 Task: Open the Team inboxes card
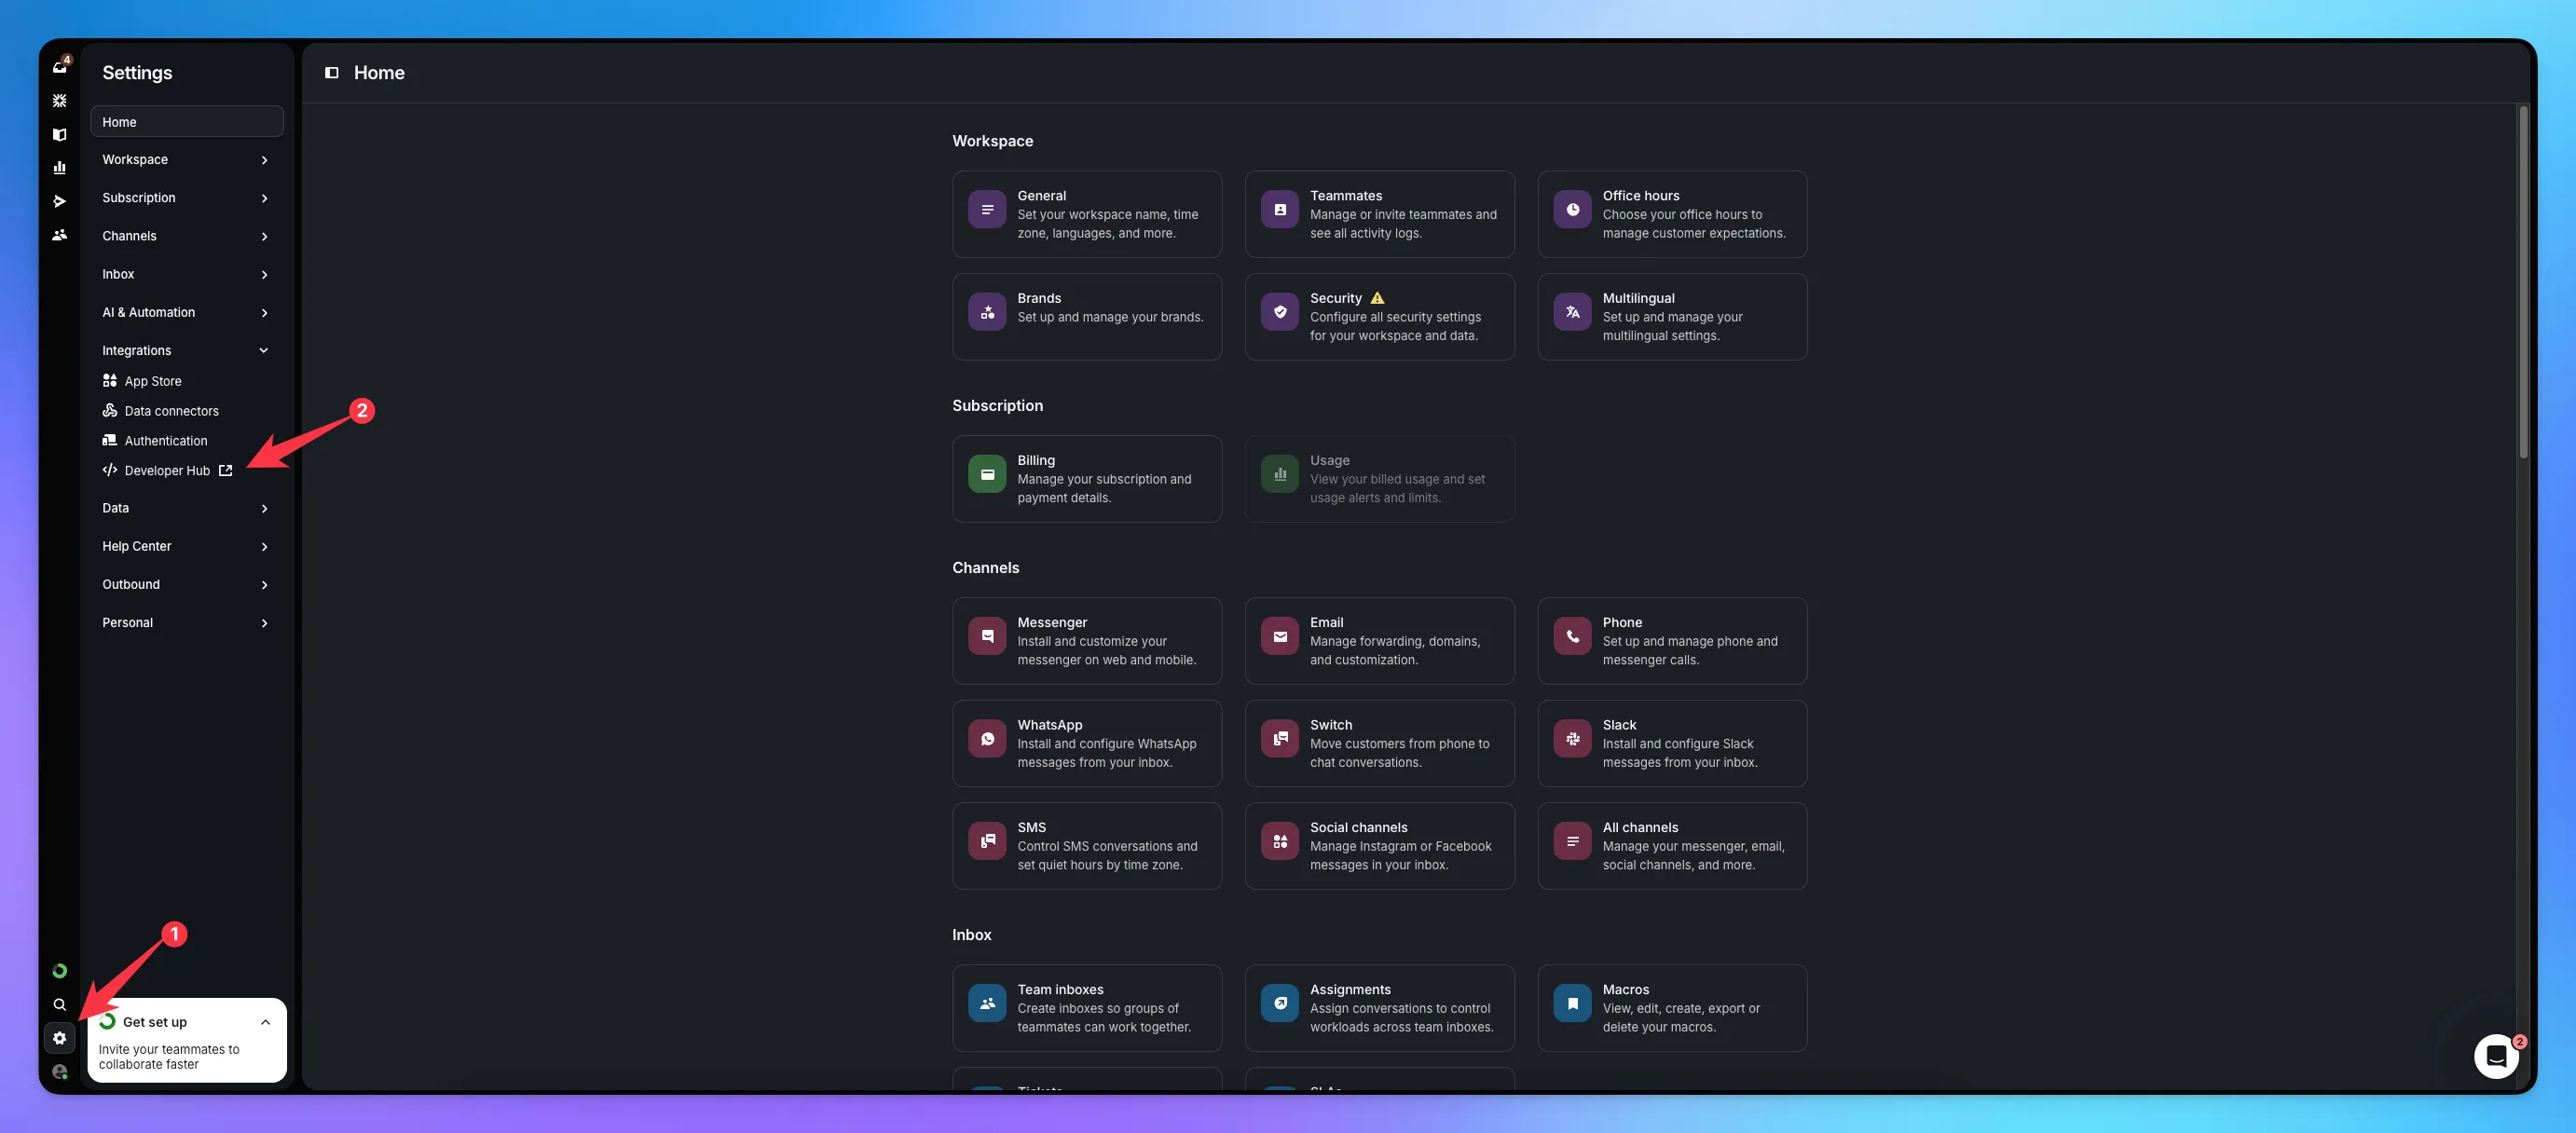[1087, 1008]
